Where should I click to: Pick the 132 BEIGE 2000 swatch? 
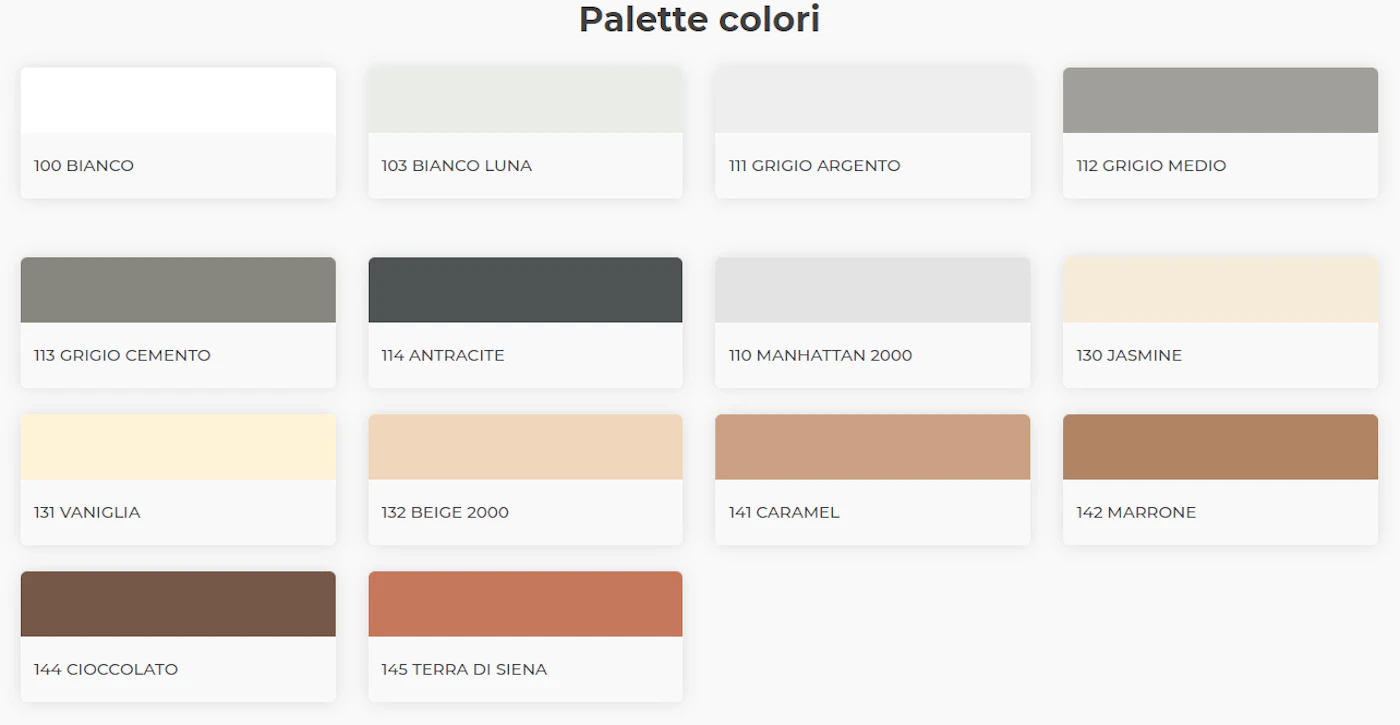[x=526, y=447]
